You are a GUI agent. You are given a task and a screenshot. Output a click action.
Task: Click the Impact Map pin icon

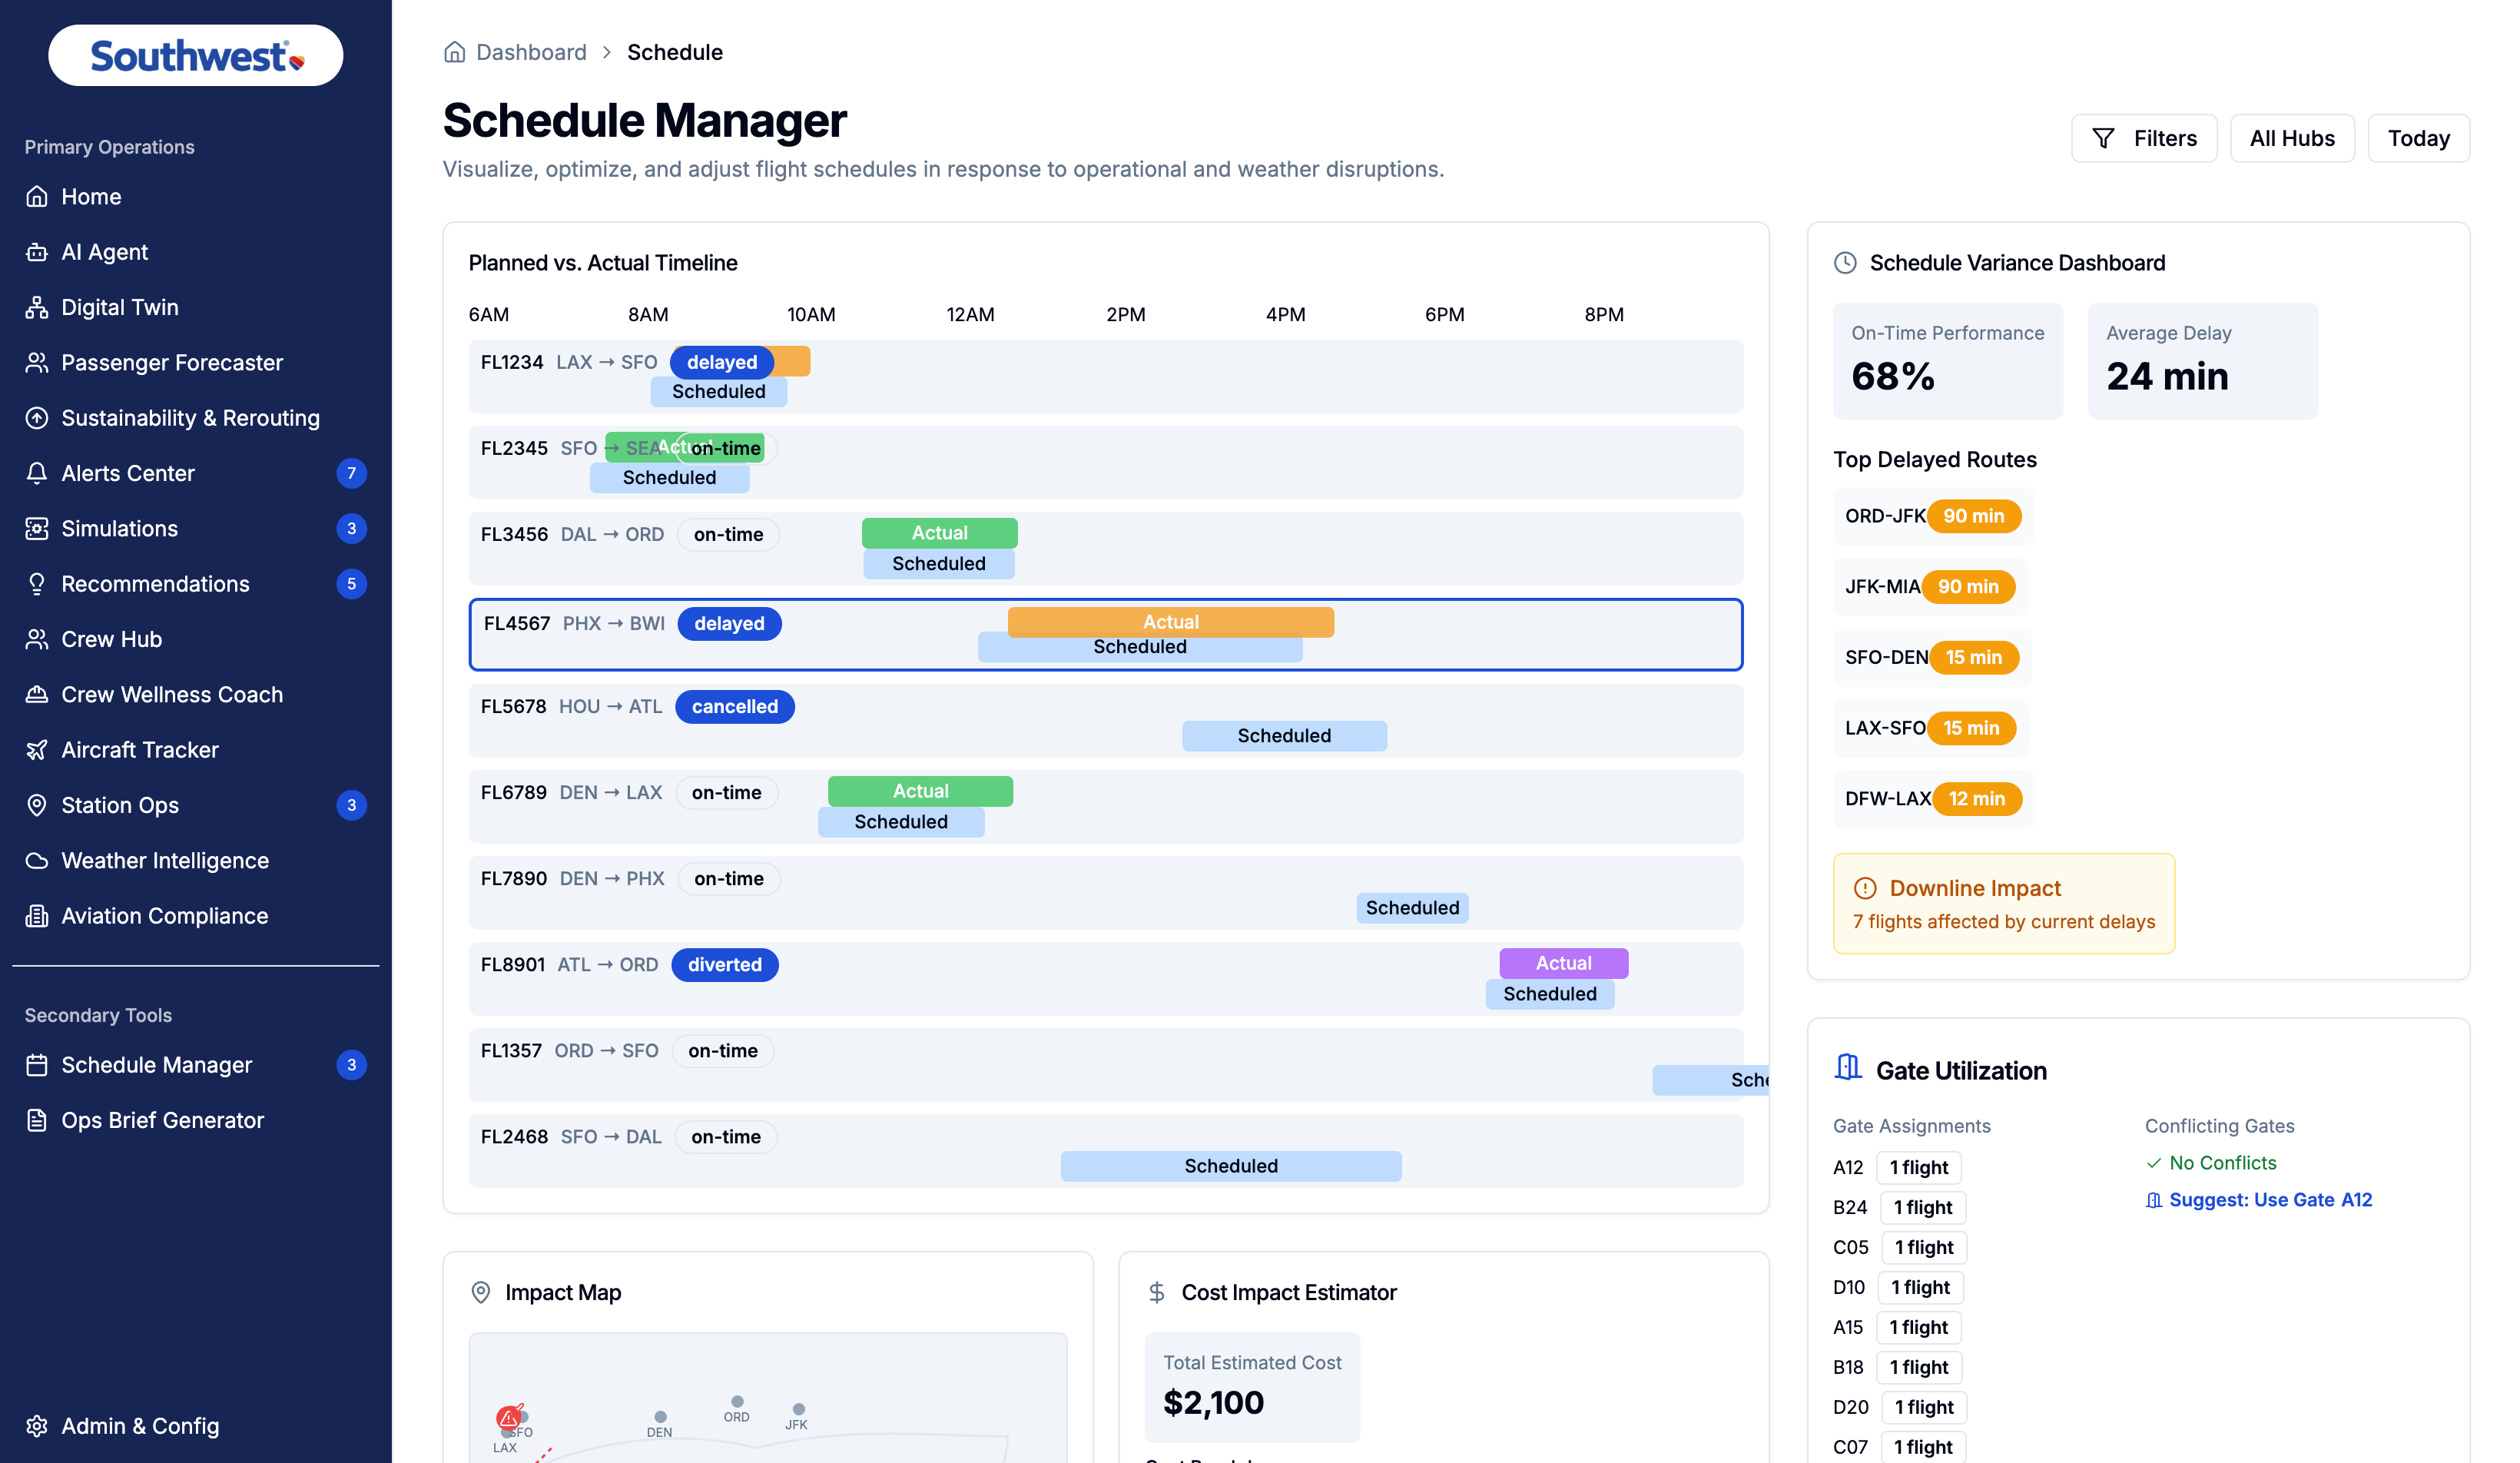pos(481,1293)
